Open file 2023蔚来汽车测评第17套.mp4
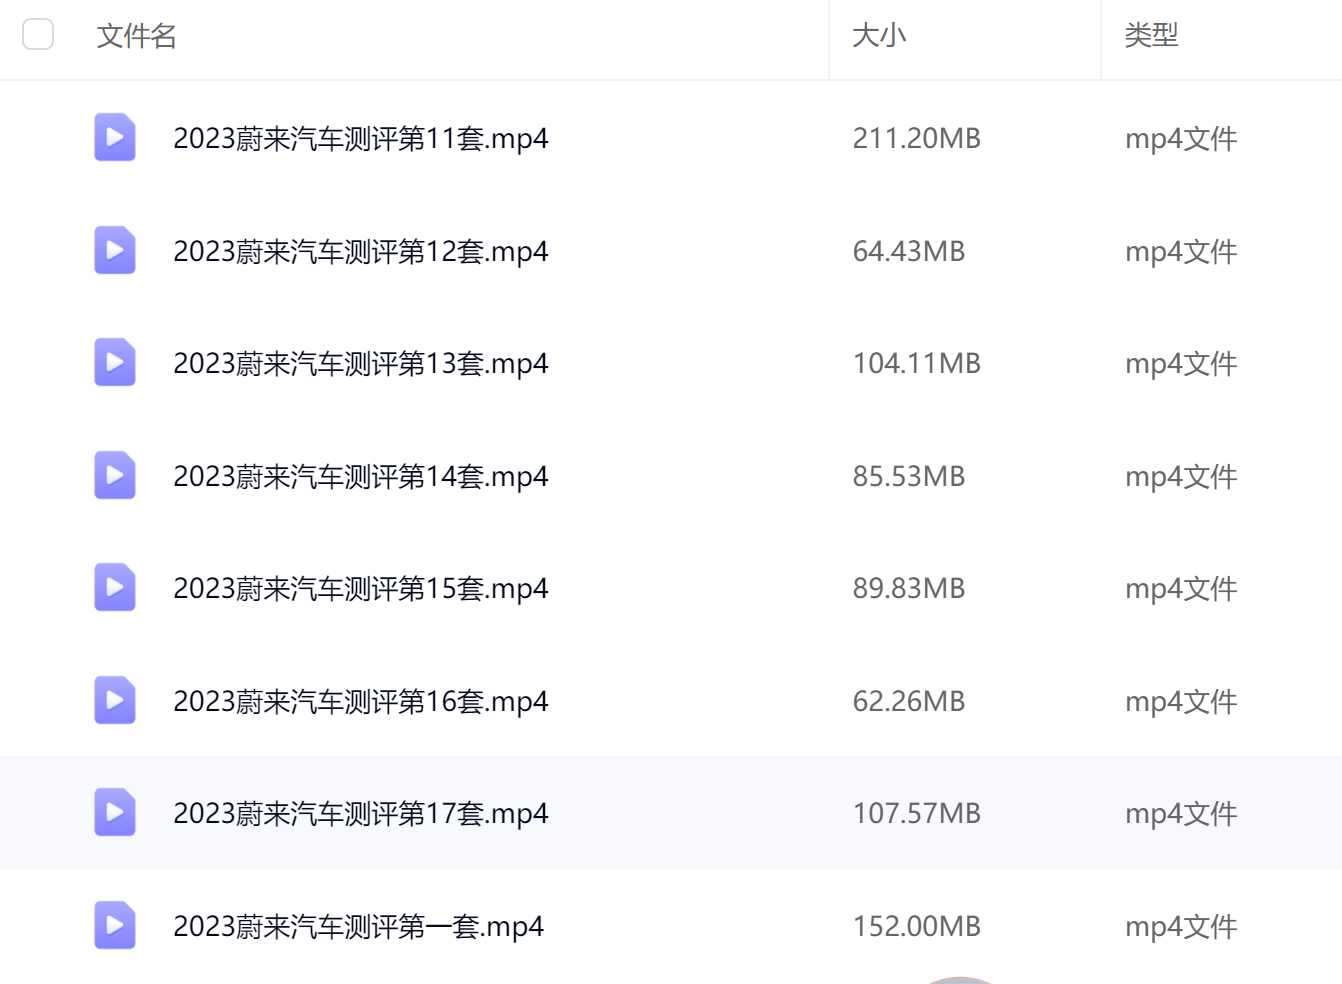Viewport: 1342px width, 984px height. (x=360, y=813)
